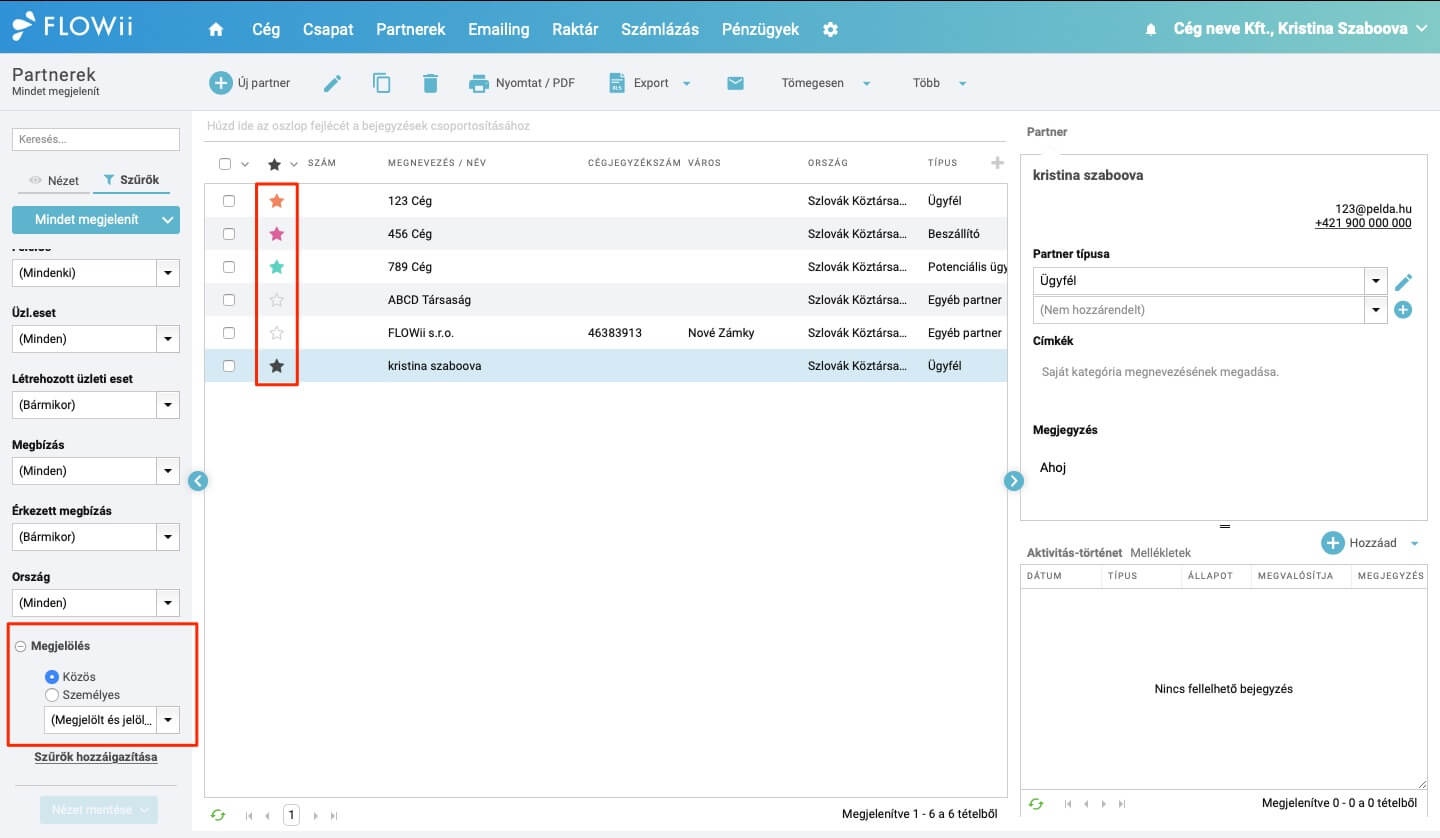The height and width of the screenshot is (838, 1440).
Task: Check the 789 Cég row checkbox
Action: point(229,267)
